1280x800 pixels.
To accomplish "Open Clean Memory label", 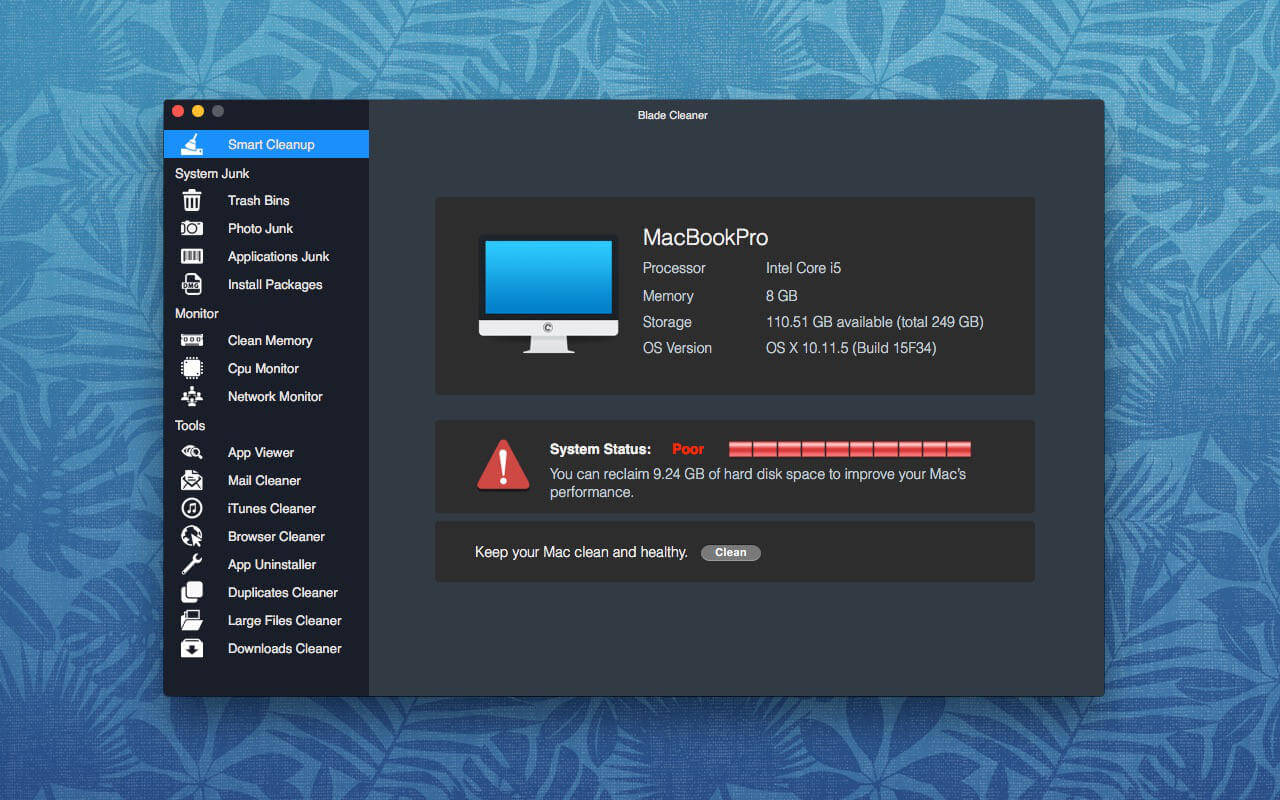I will click(270, 340).
